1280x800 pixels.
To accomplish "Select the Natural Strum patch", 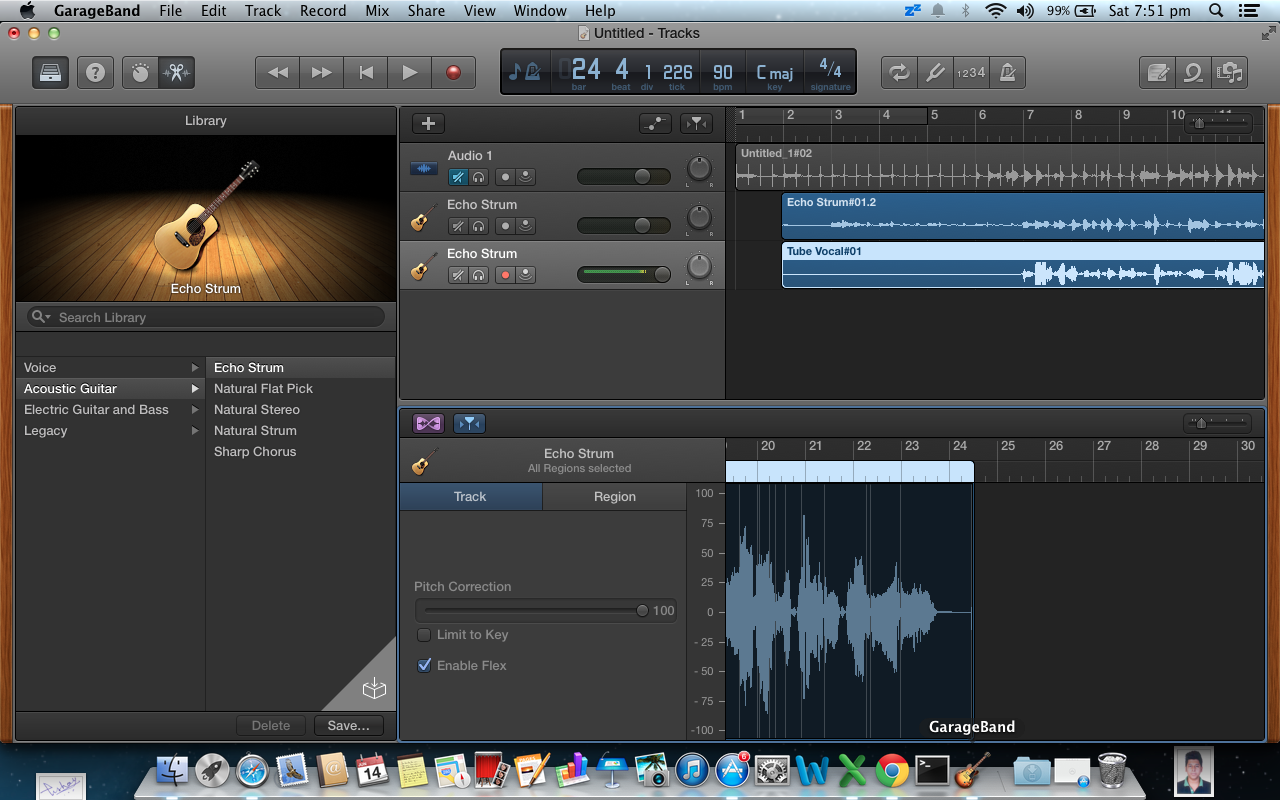I will click(300, 431).
